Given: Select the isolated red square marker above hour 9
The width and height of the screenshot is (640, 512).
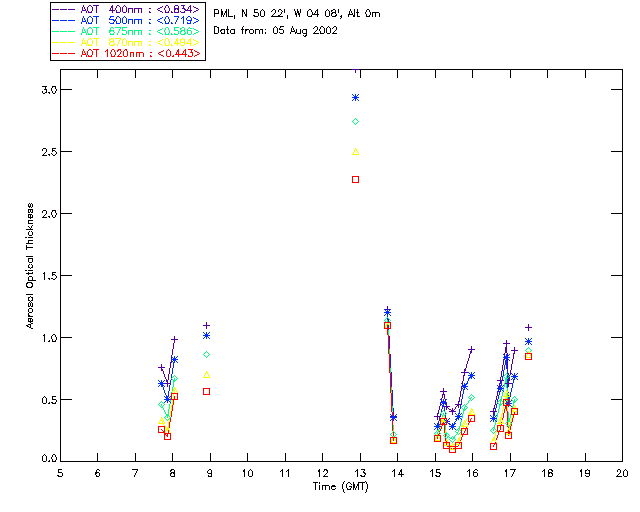Looking at the screenshot, I should pyautogui.click(x=207, y=392).
